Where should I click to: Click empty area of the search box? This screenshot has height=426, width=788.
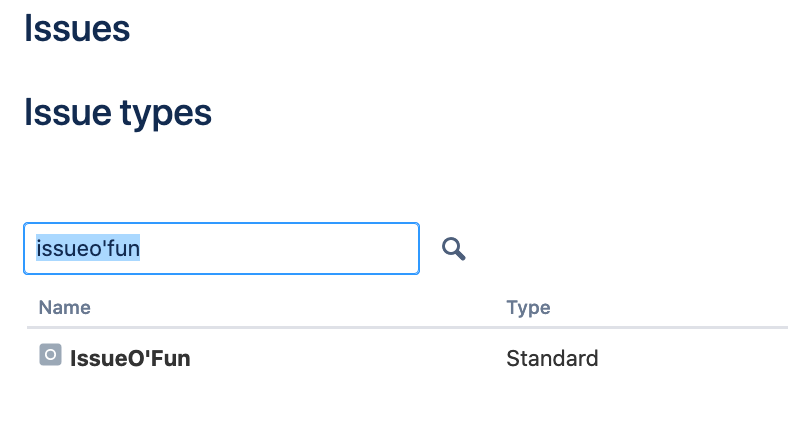pyautogui.click(x=281, y=249)
